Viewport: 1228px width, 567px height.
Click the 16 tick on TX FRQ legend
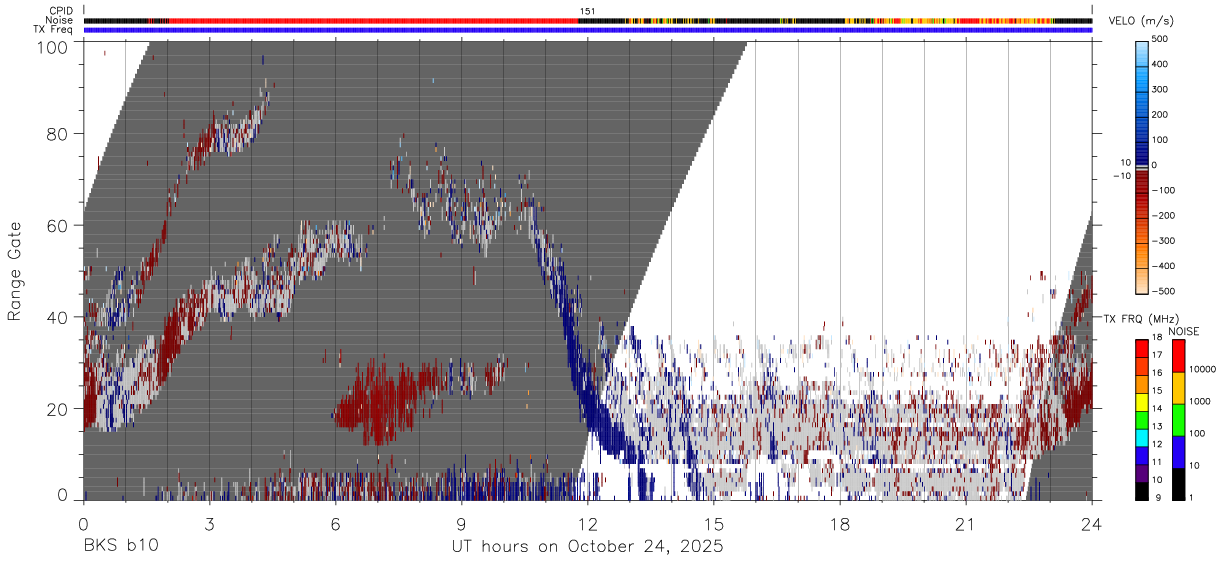point(1156,373)
